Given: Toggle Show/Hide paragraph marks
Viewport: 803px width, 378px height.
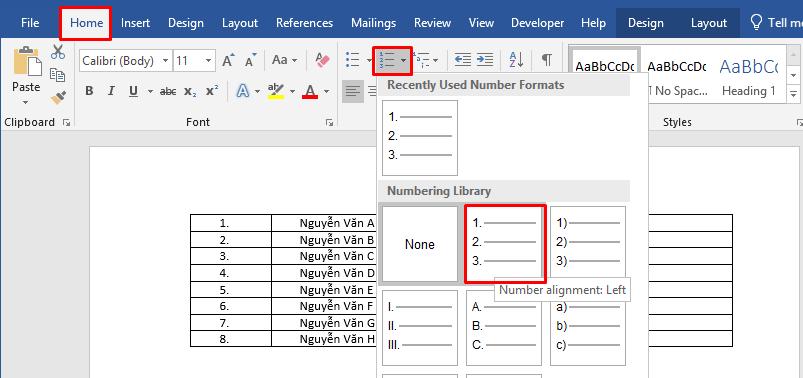Looking at the screenshot, I should [x=547, y=60].
